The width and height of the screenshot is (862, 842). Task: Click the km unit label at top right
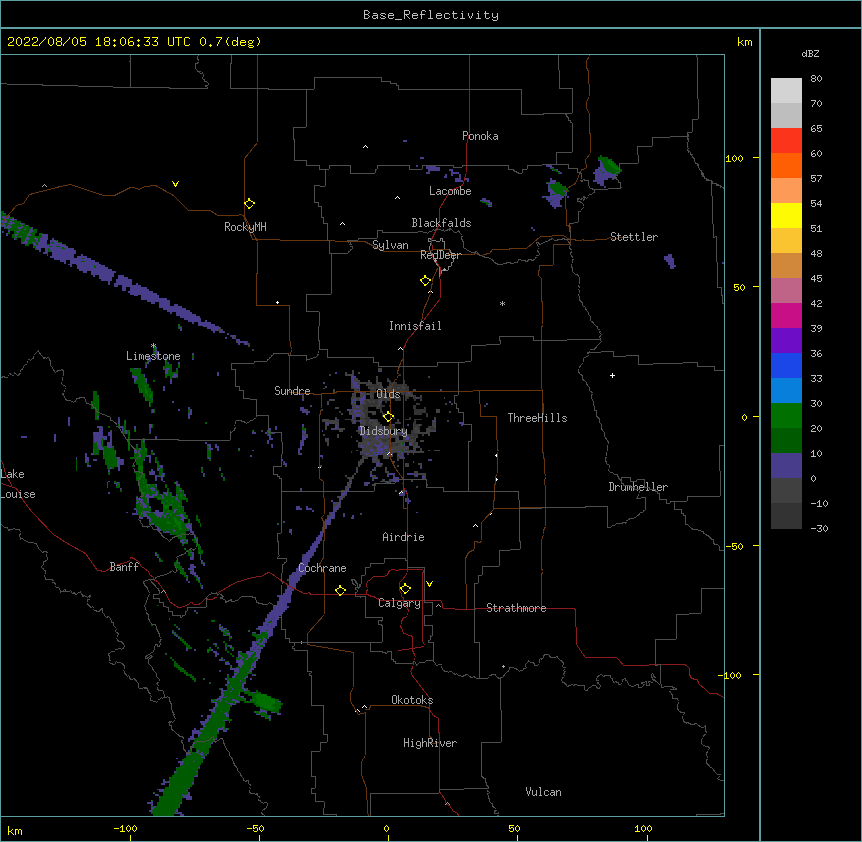pyautogui.click(x=744, y=42)
